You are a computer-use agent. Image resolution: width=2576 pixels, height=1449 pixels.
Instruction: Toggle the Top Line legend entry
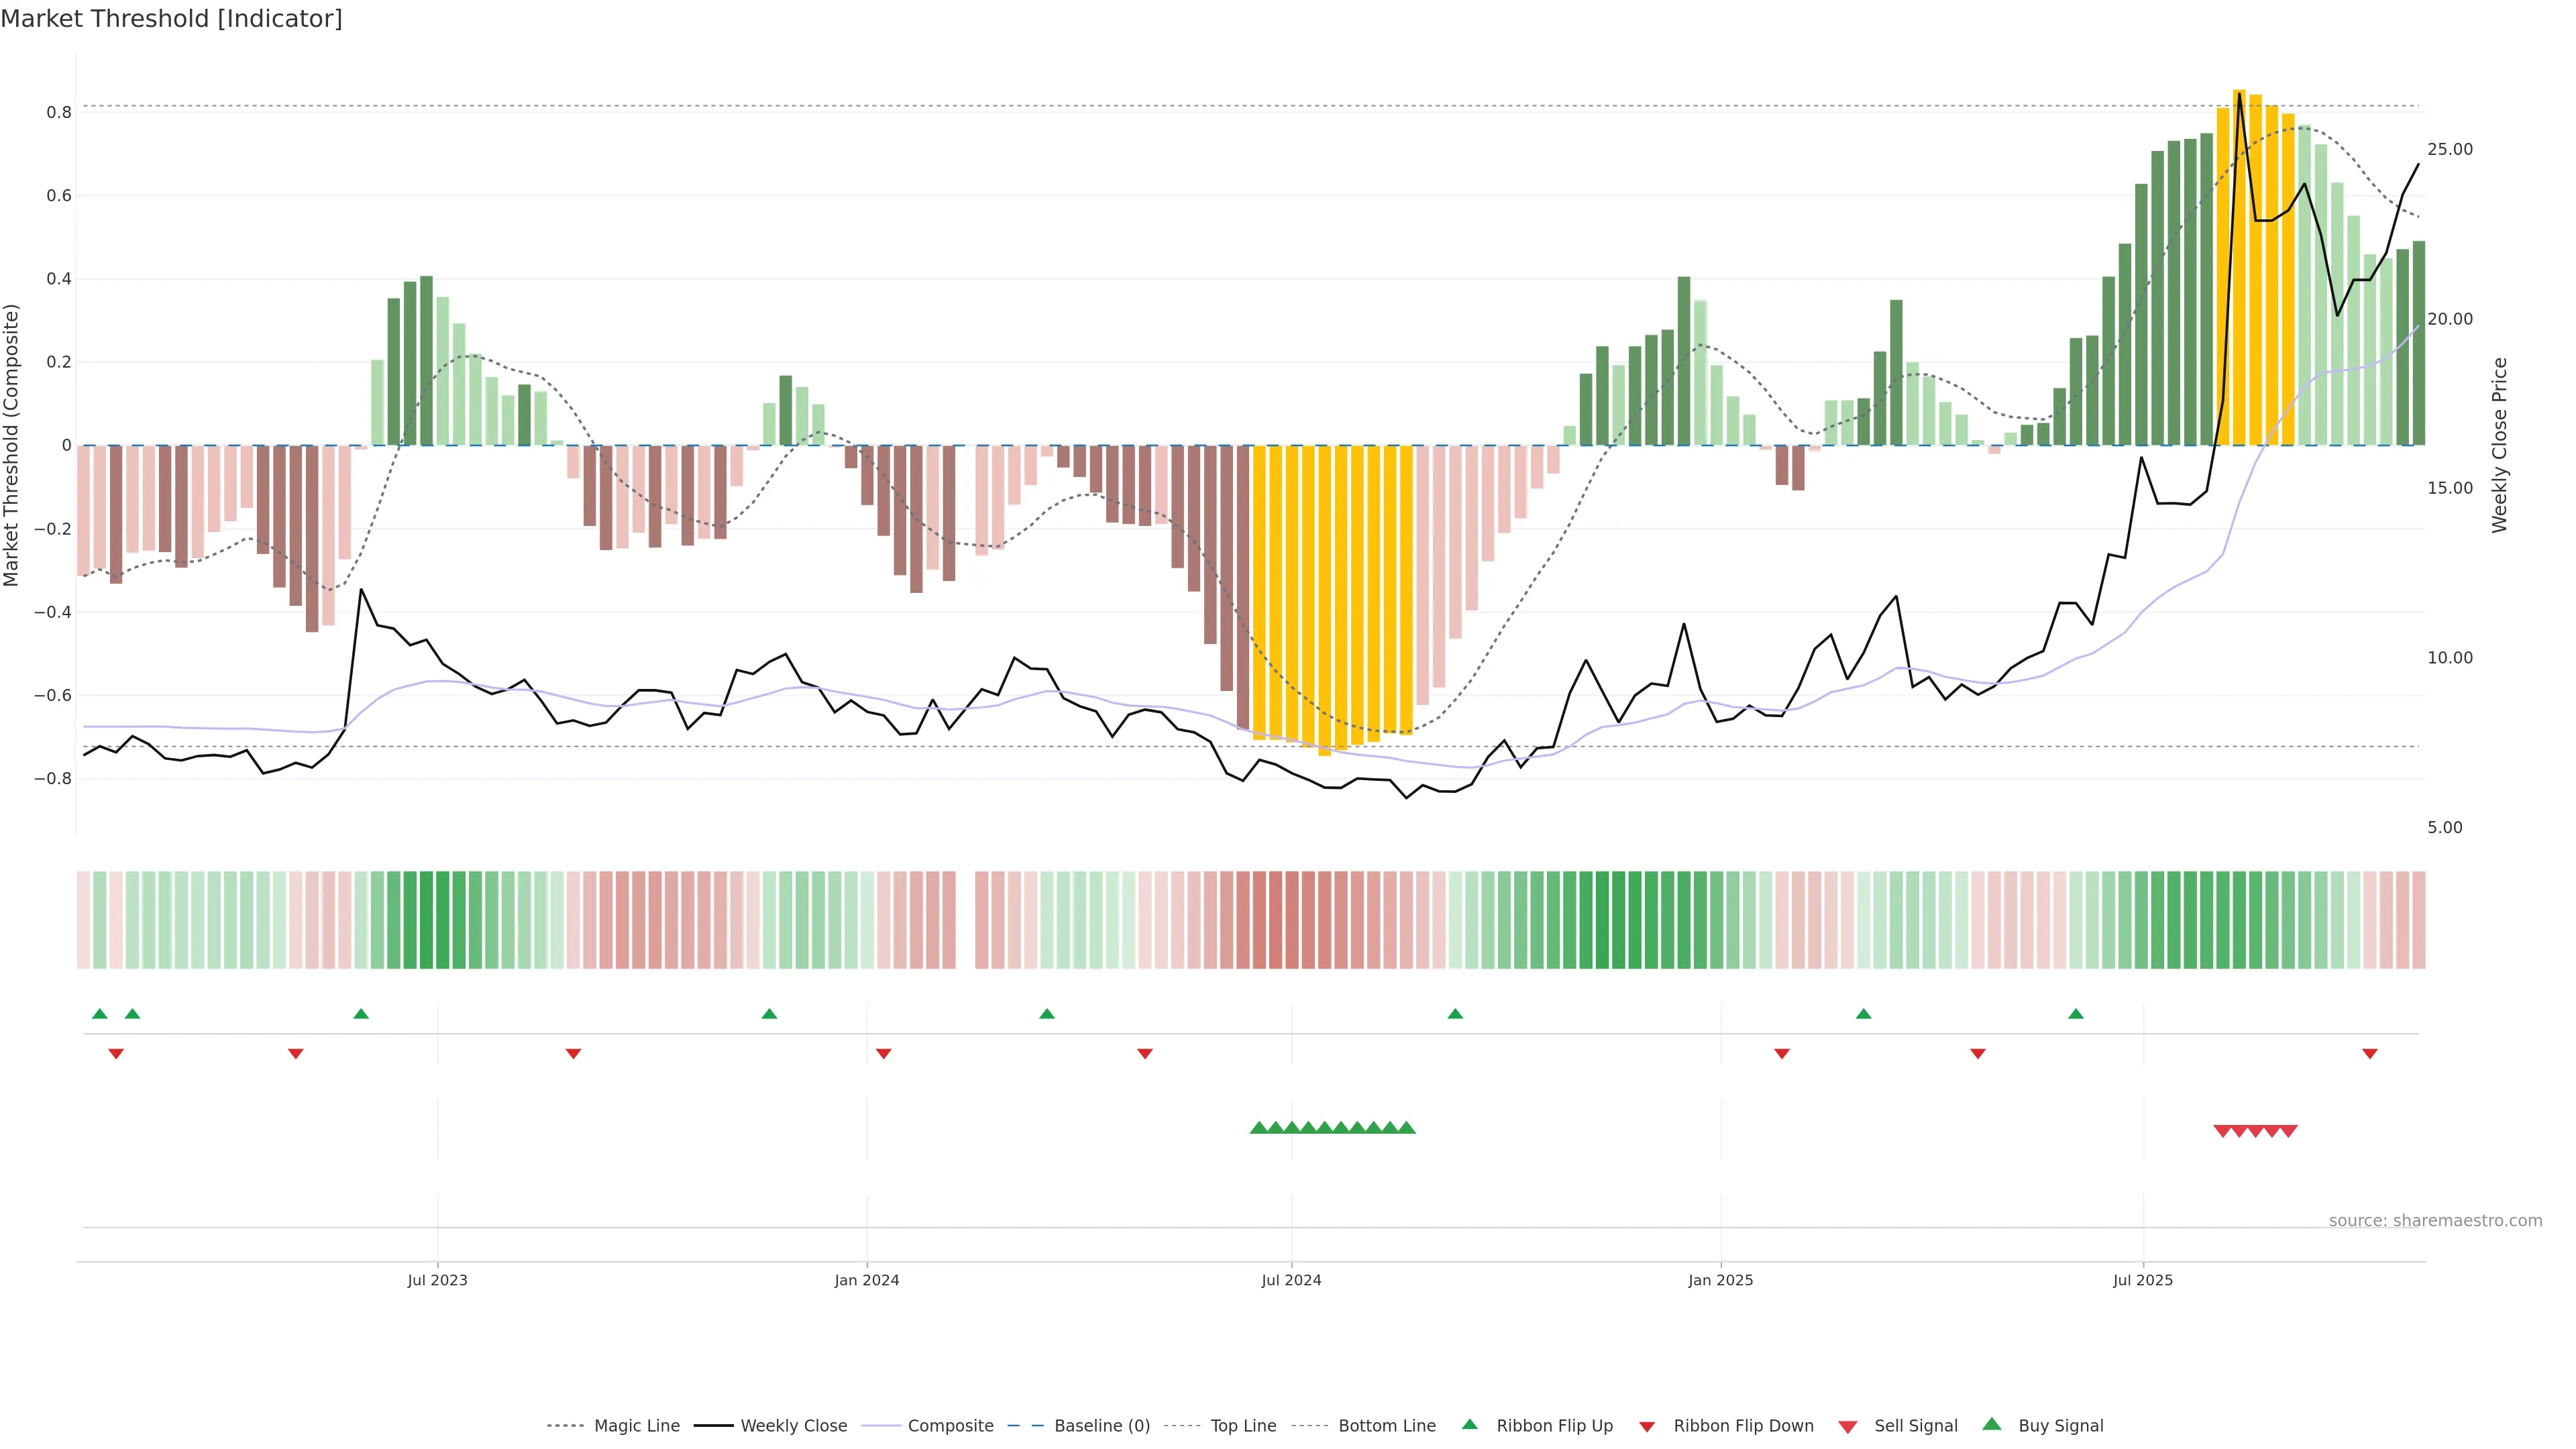coord(1243,1426)
